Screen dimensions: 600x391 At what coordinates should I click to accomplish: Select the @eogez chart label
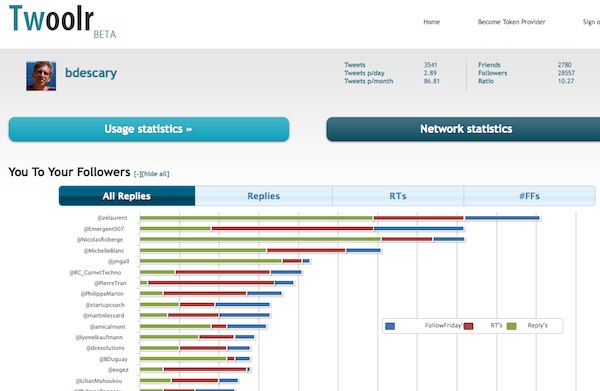118,370
